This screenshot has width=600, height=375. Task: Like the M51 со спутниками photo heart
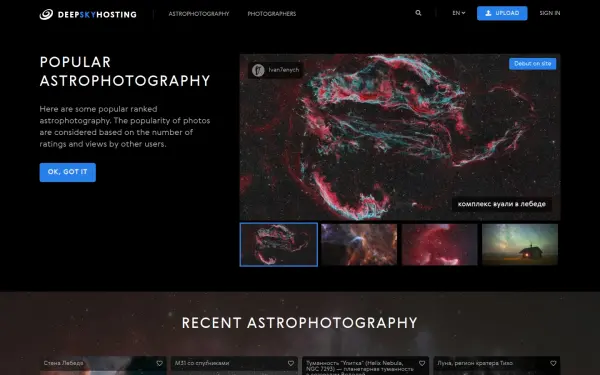(290, 364)
